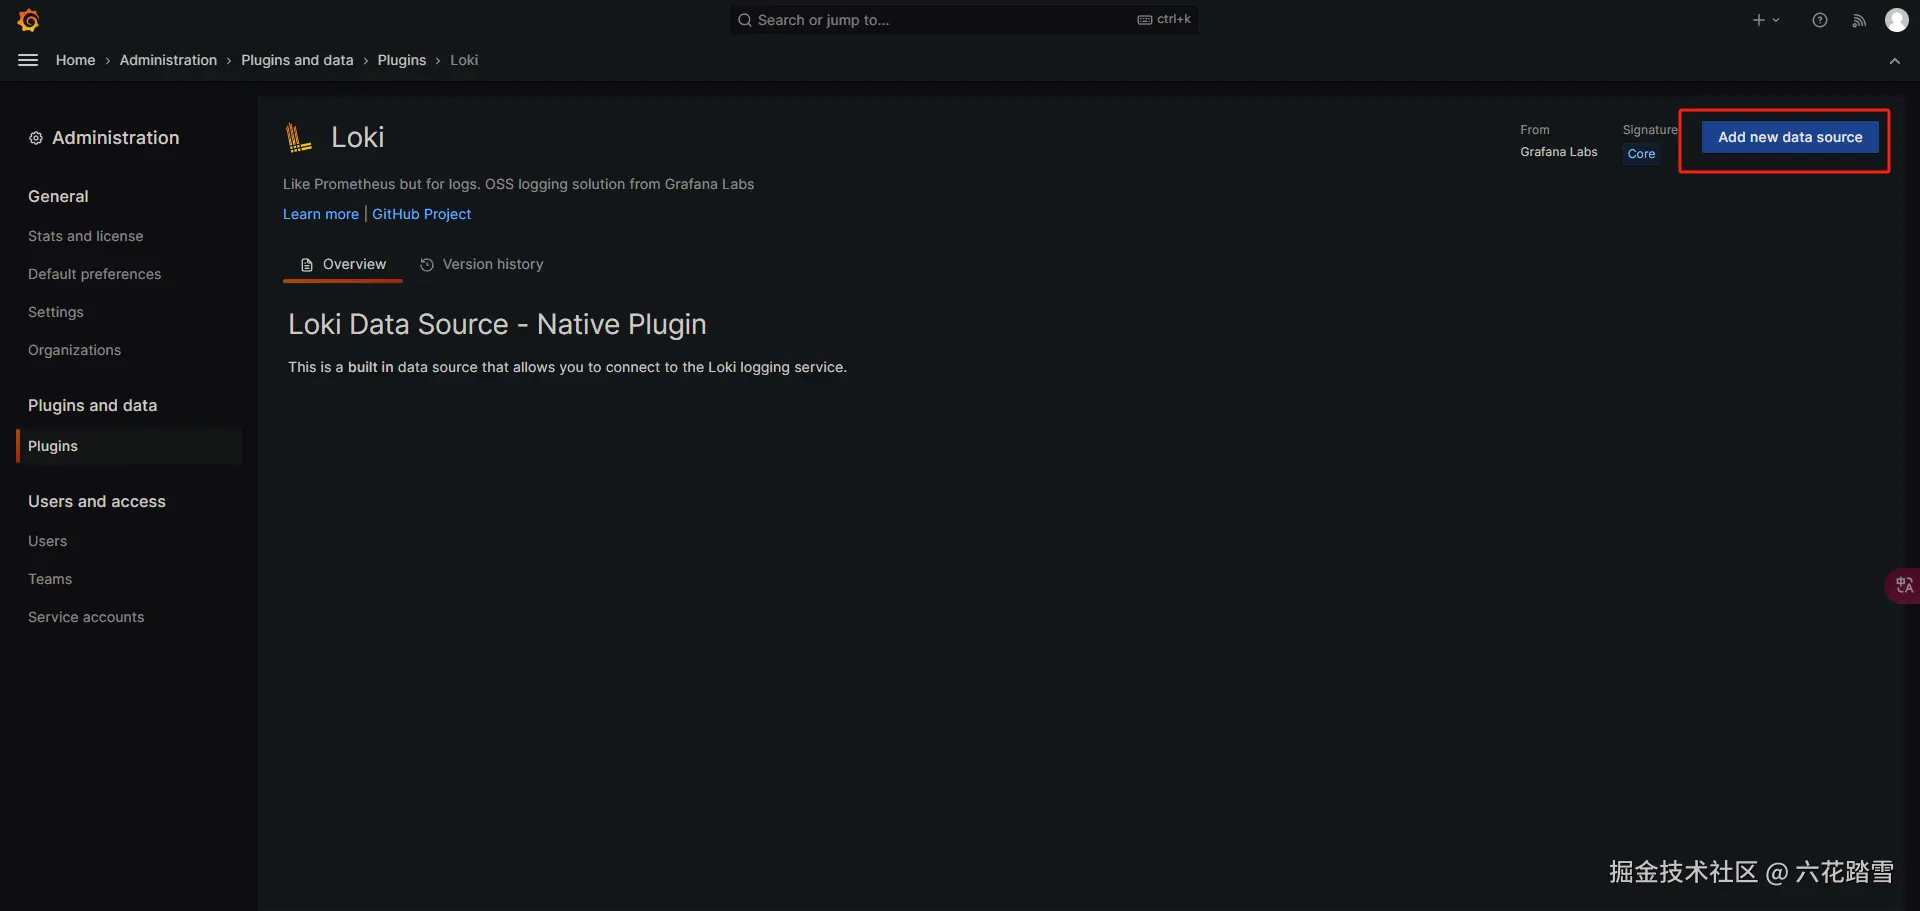Collapse the top bar with chevron
This screenshot has width=1920, height=911.
click(1895, 61)
